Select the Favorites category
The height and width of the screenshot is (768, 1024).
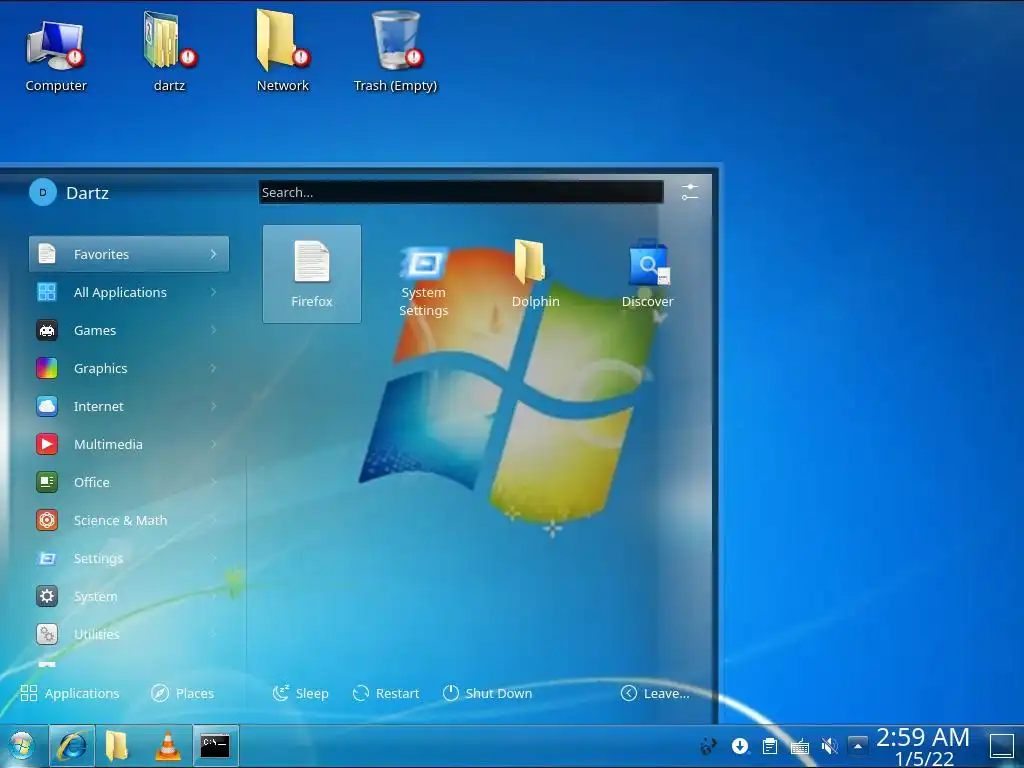pyautogui.click(x=129, y=254)
